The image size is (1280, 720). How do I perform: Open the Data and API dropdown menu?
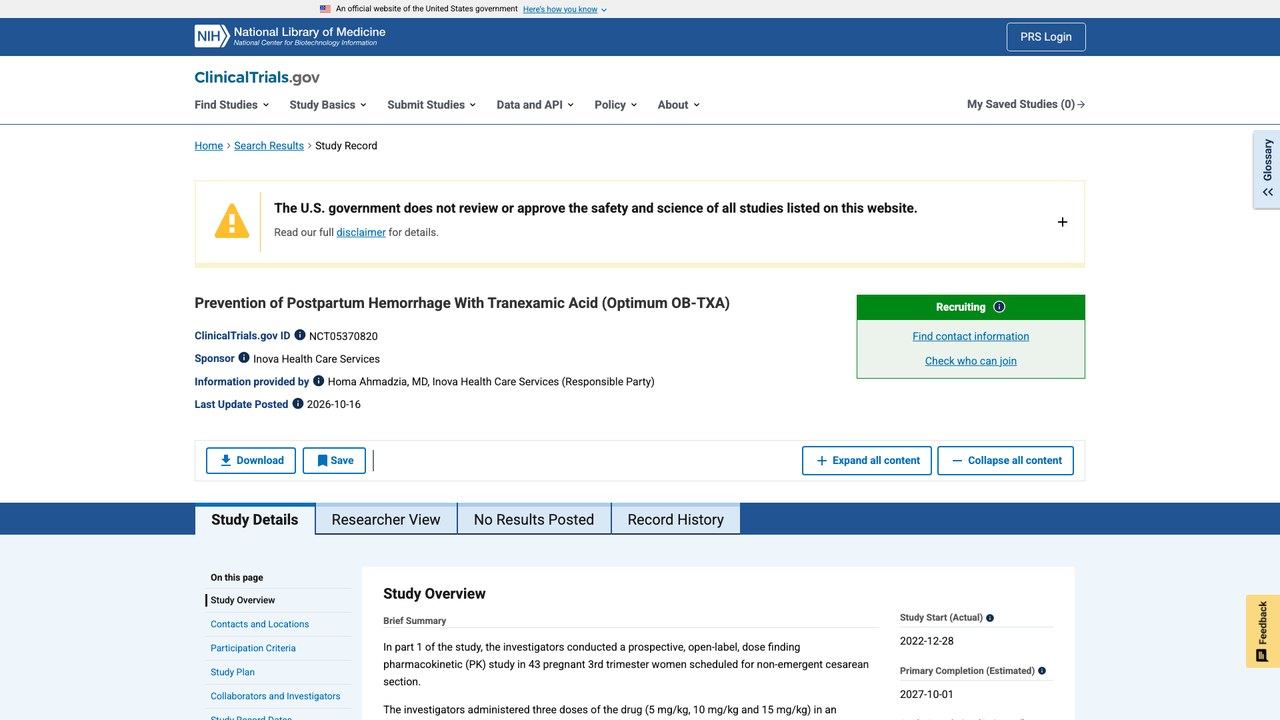[535, 104]
